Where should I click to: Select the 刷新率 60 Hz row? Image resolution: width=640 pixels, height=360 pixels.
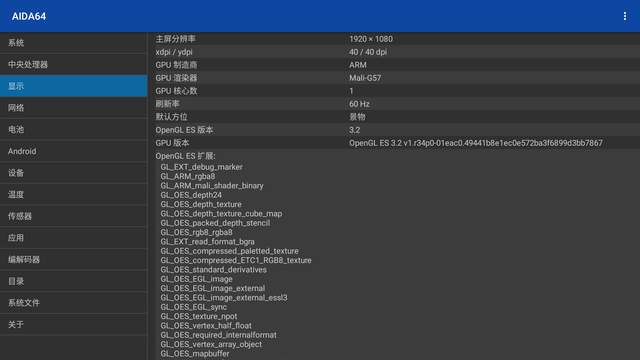pyautogui.click(x=394, y=104)
